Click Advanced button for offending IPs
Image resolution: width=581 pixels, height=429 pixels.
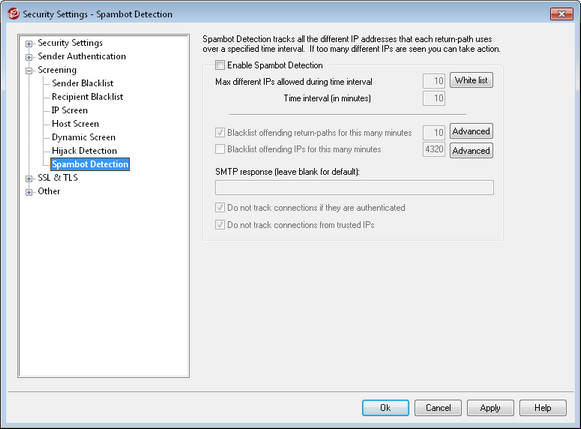(471, 151)
